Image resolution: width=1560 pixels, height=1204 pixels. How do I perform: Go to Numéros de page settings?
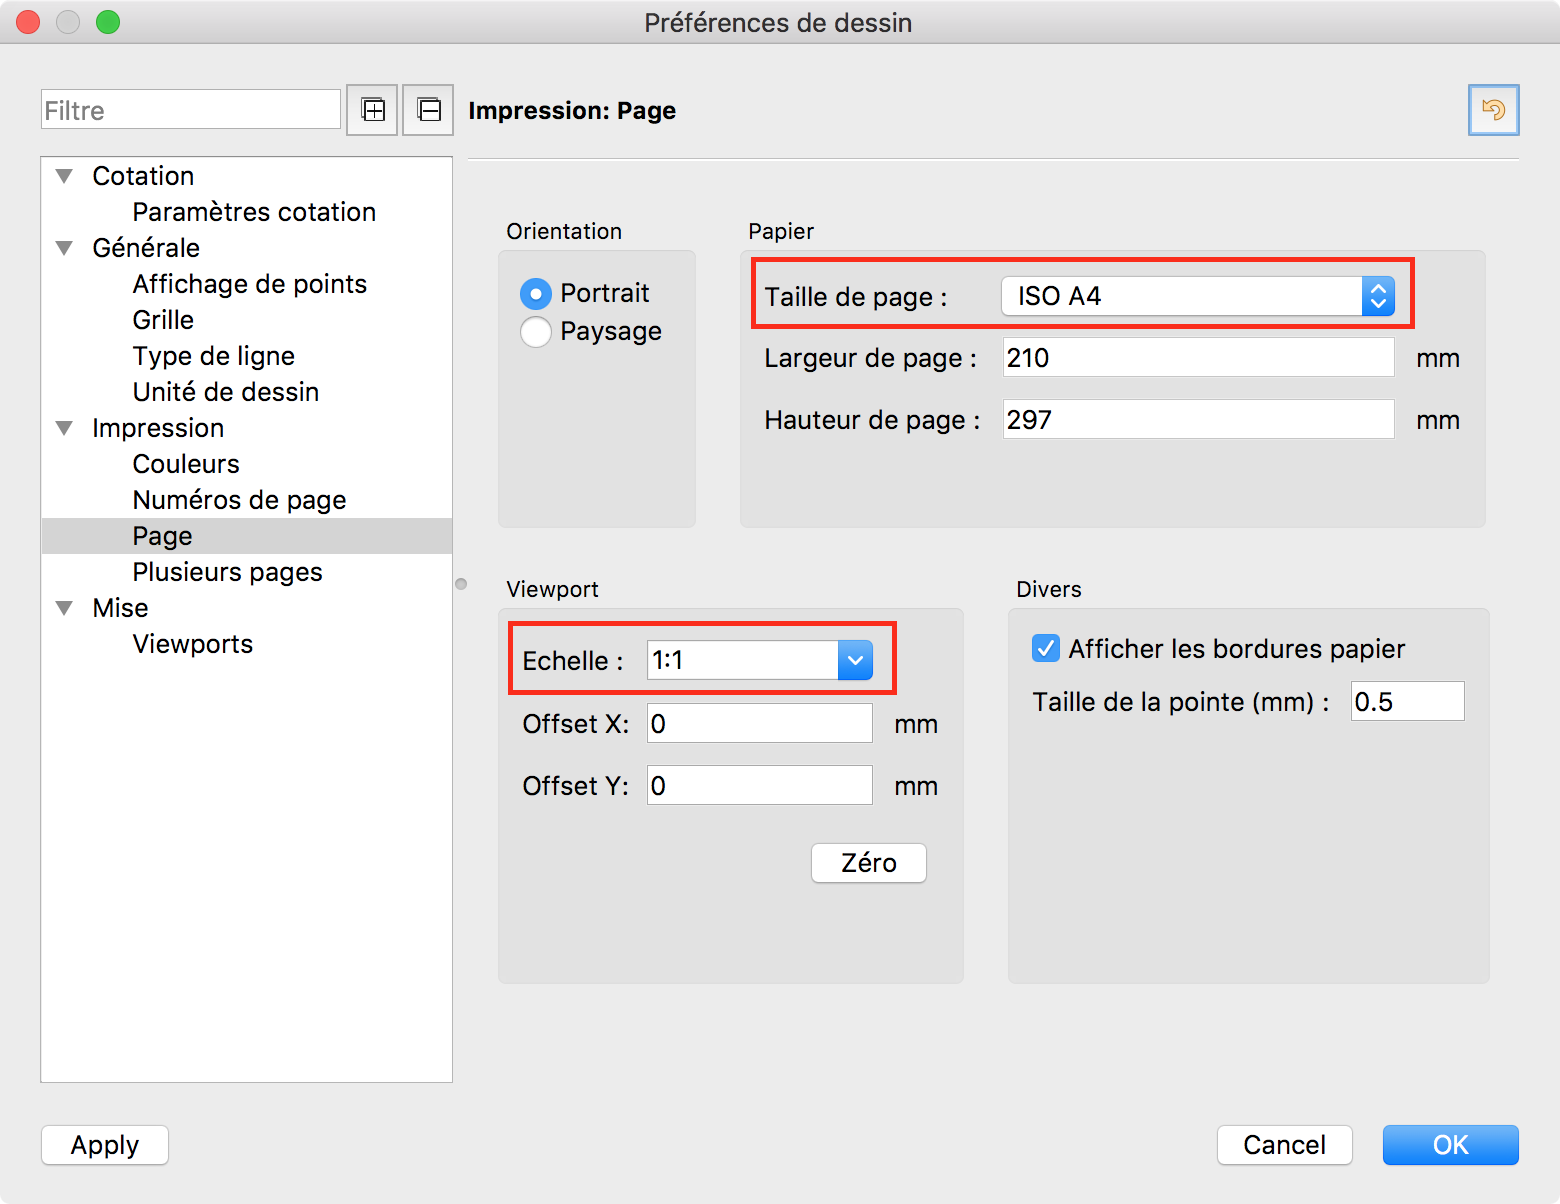point(239,500)
